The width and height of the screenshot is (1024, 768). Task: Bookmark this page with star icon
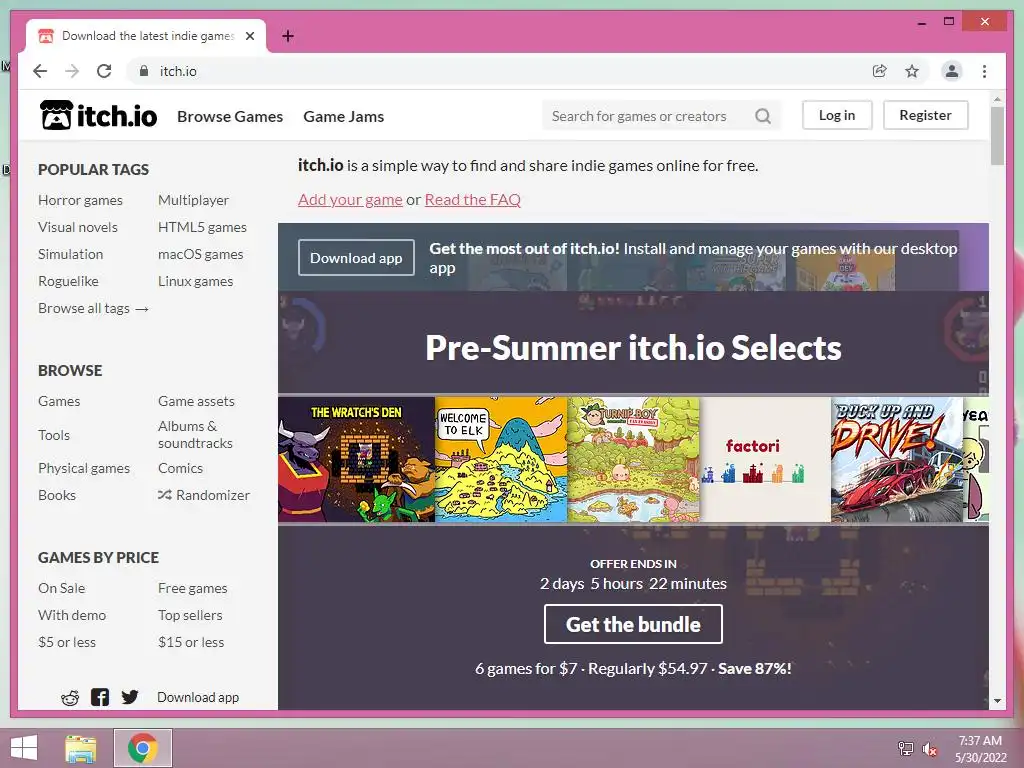tap(912, 71)
